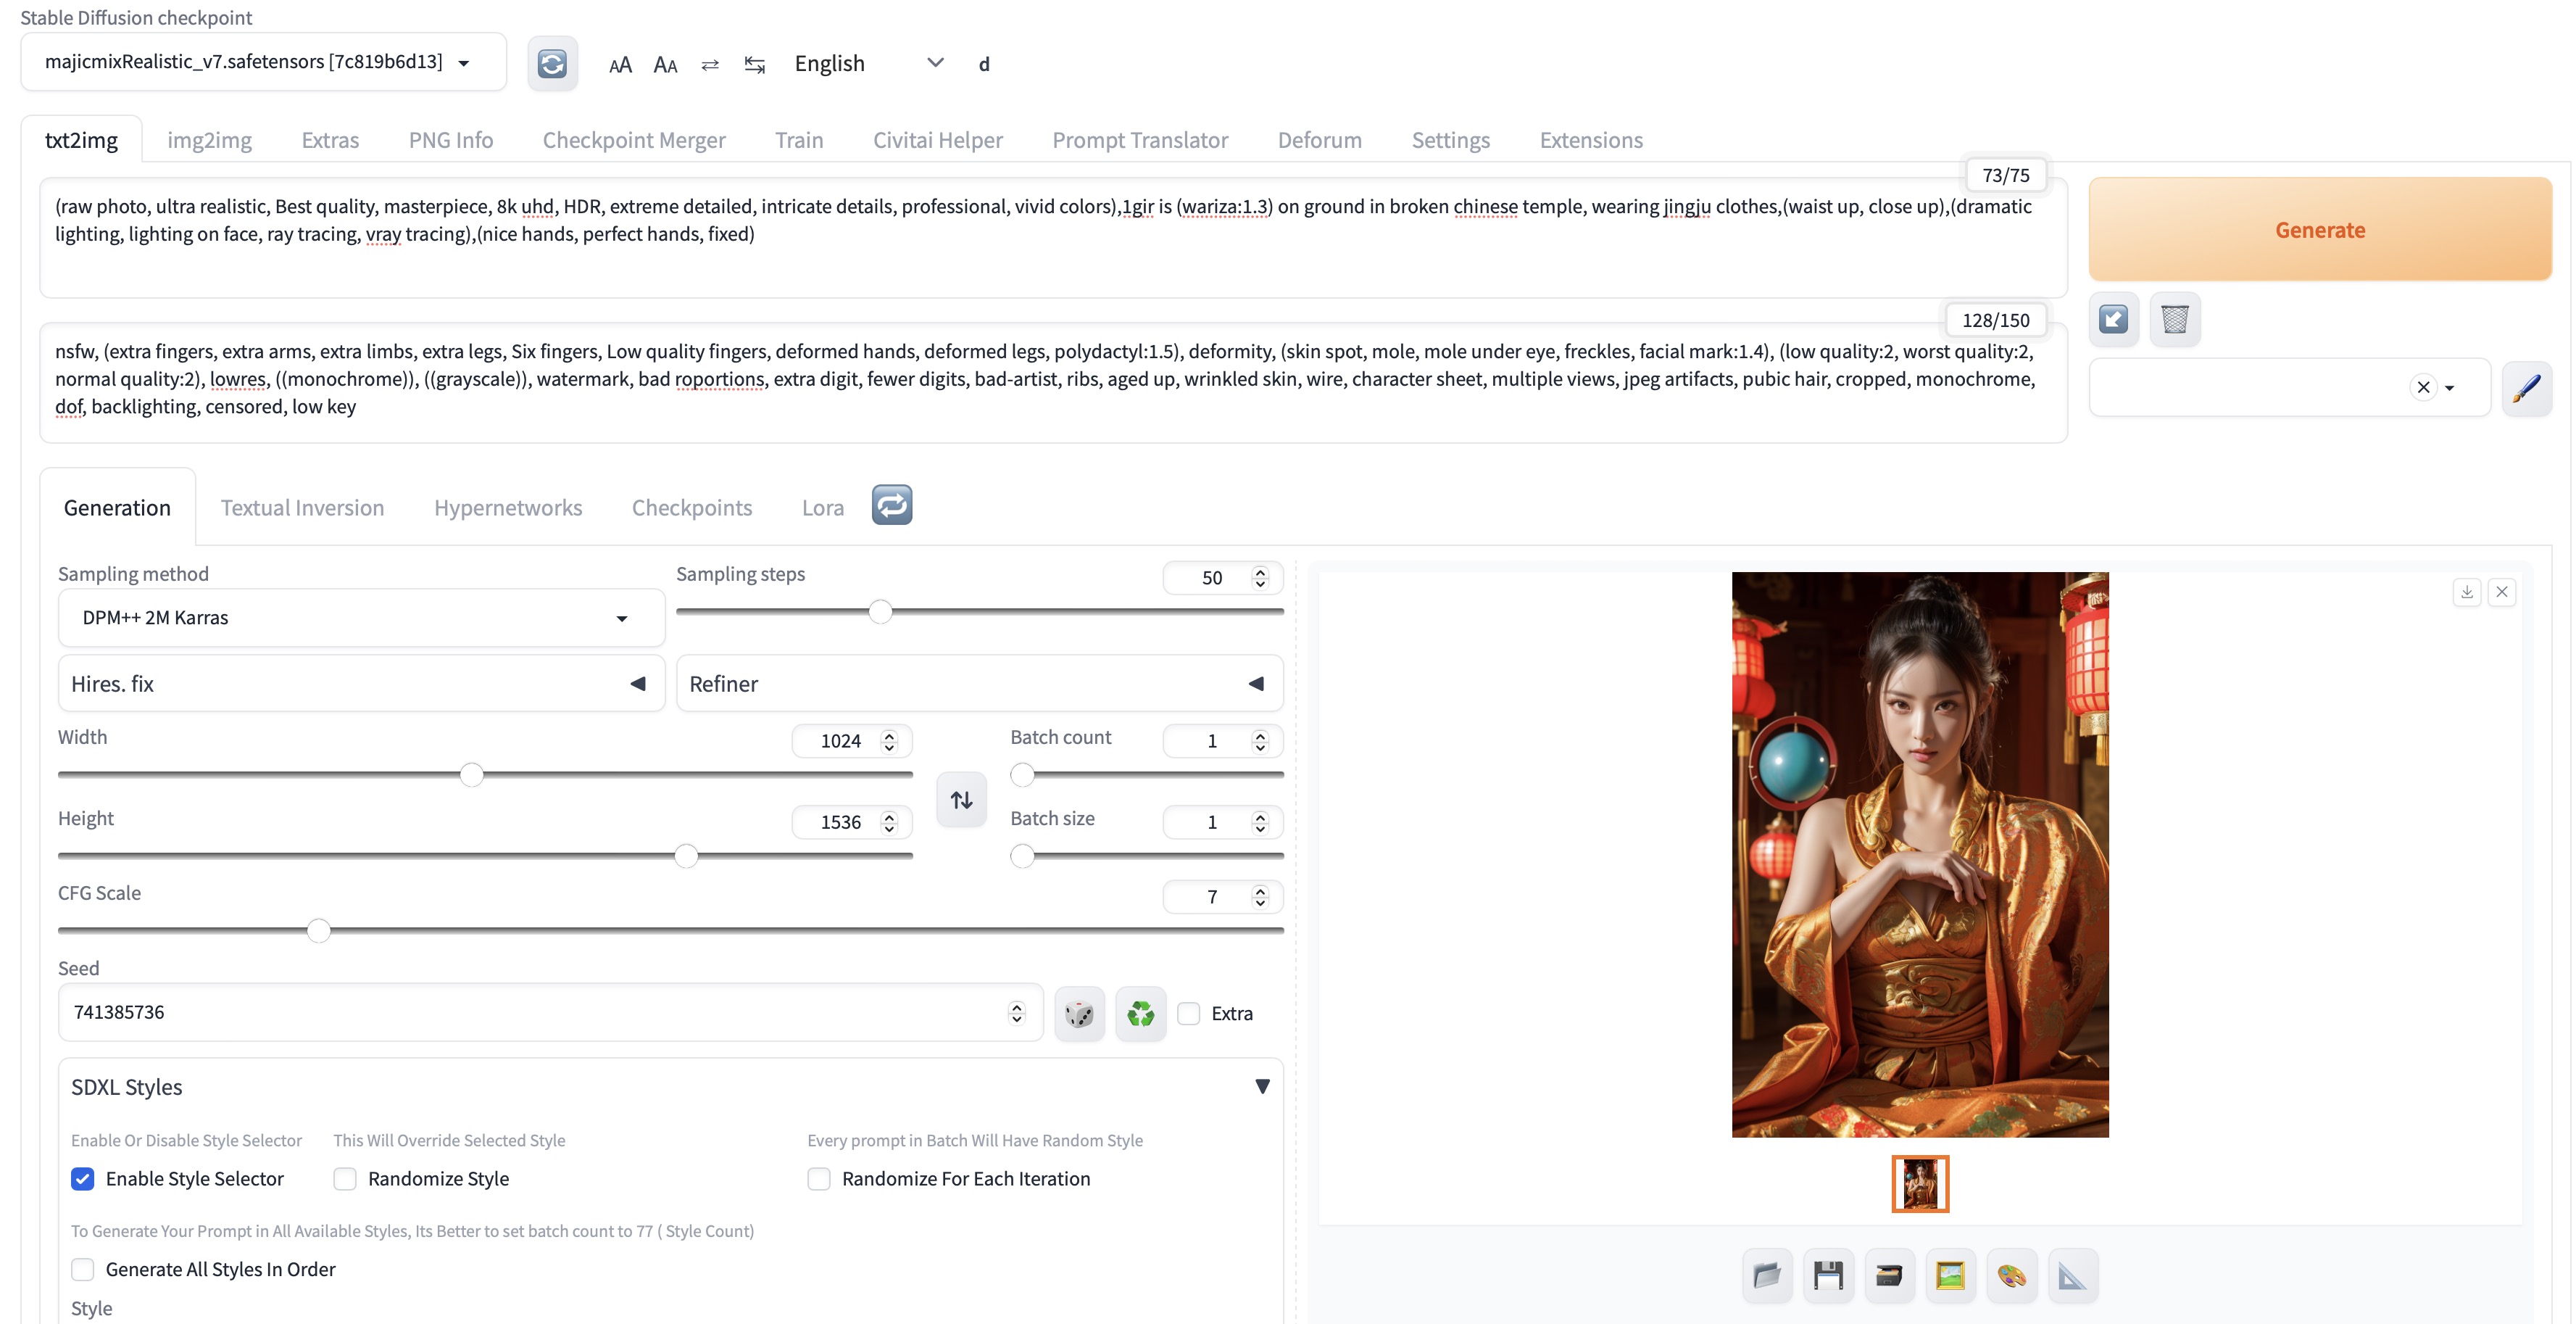This screenshot has width=2576, height=1324.
Task: Click the trash icon to clear prompt
Action: [x=2174, y=320]
